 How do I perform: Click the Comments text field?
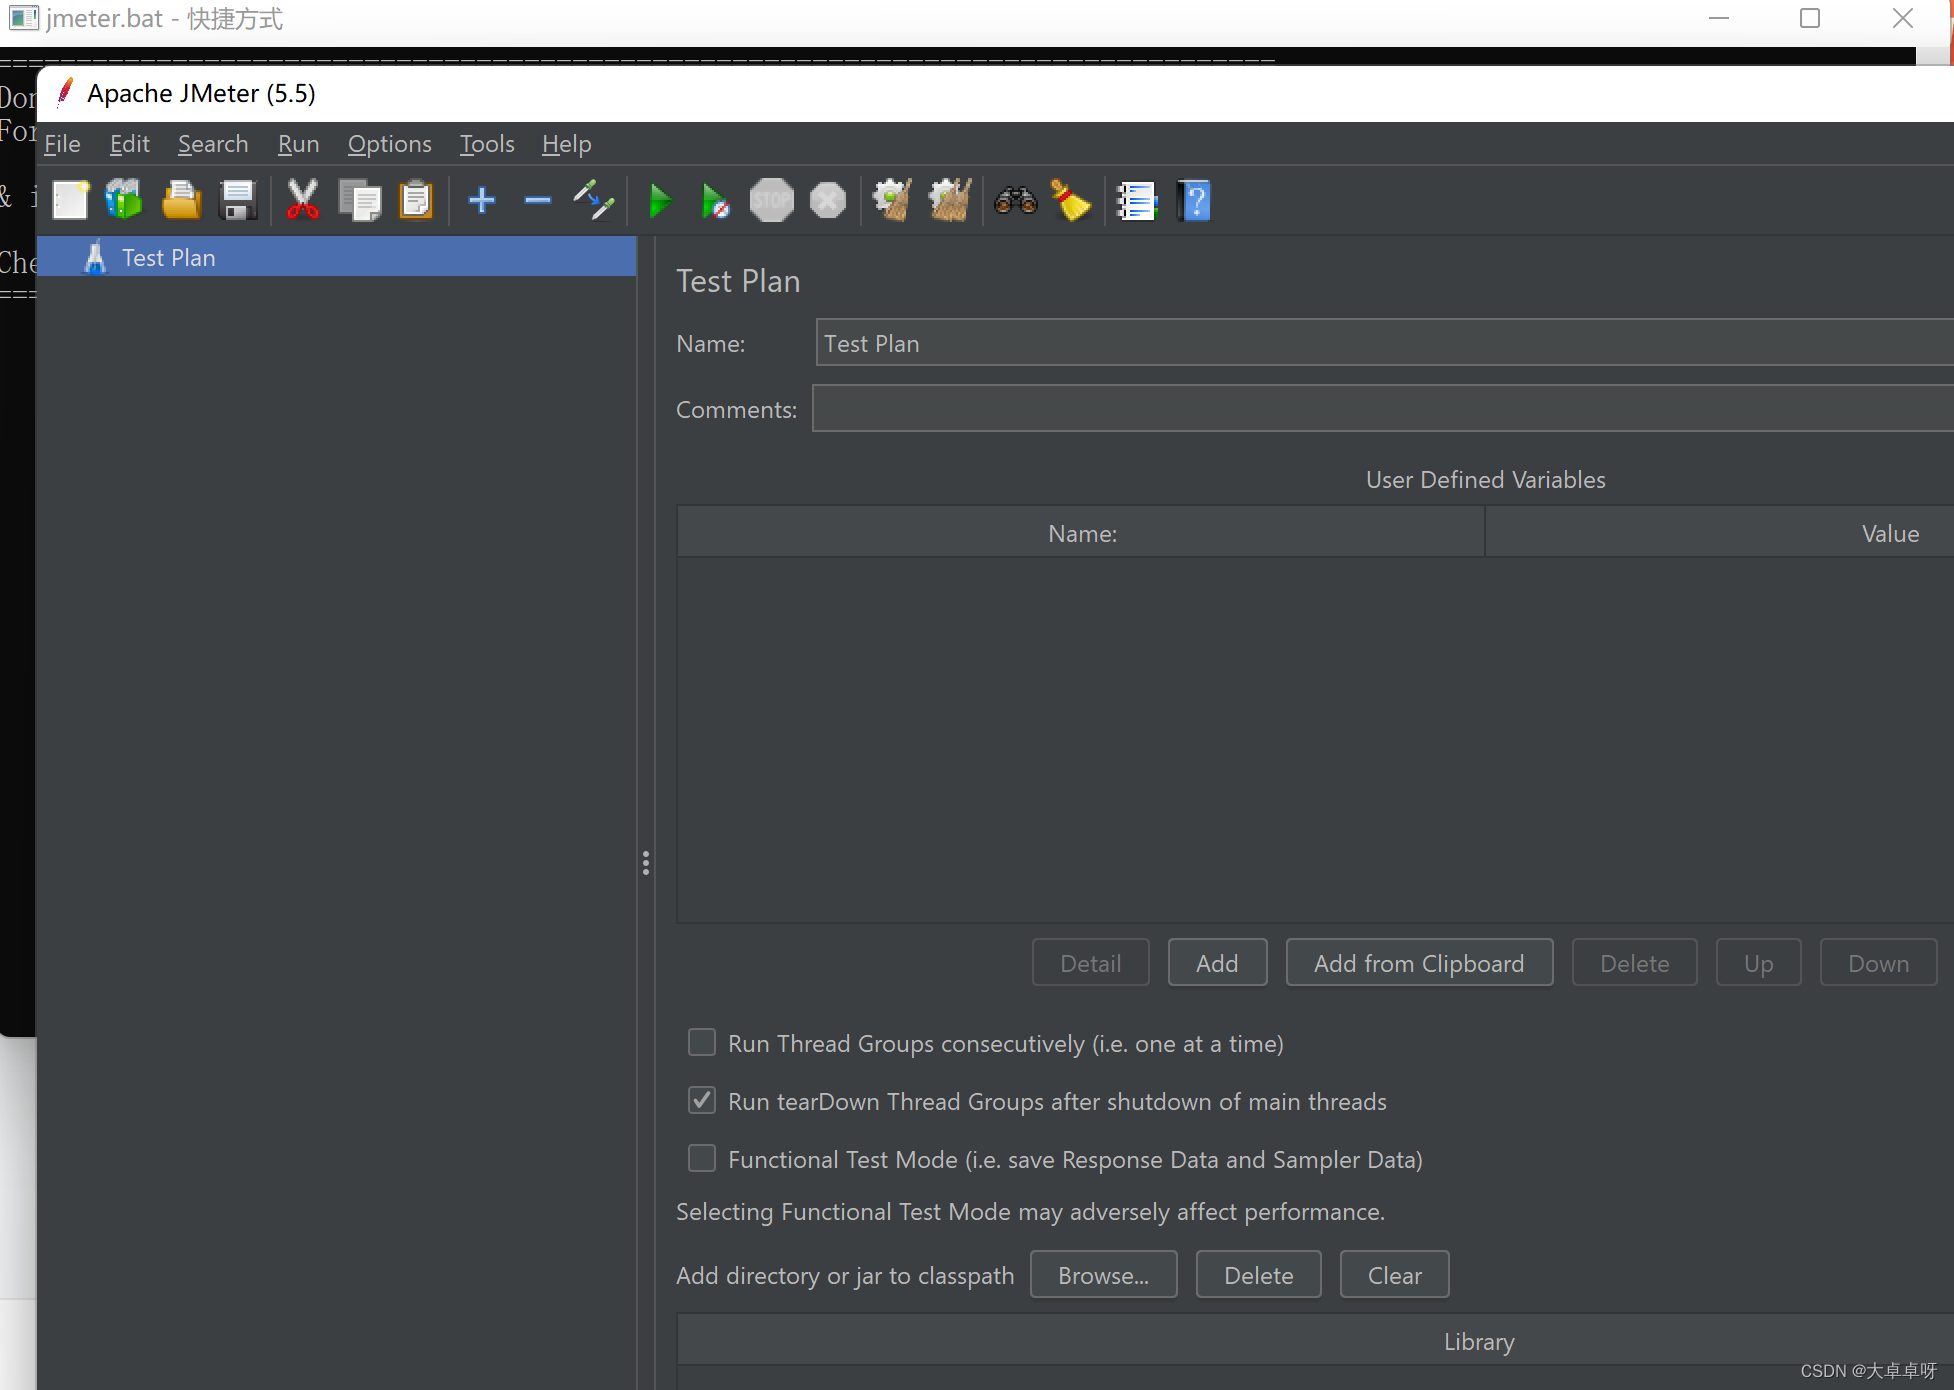[x=1380, y=409]
